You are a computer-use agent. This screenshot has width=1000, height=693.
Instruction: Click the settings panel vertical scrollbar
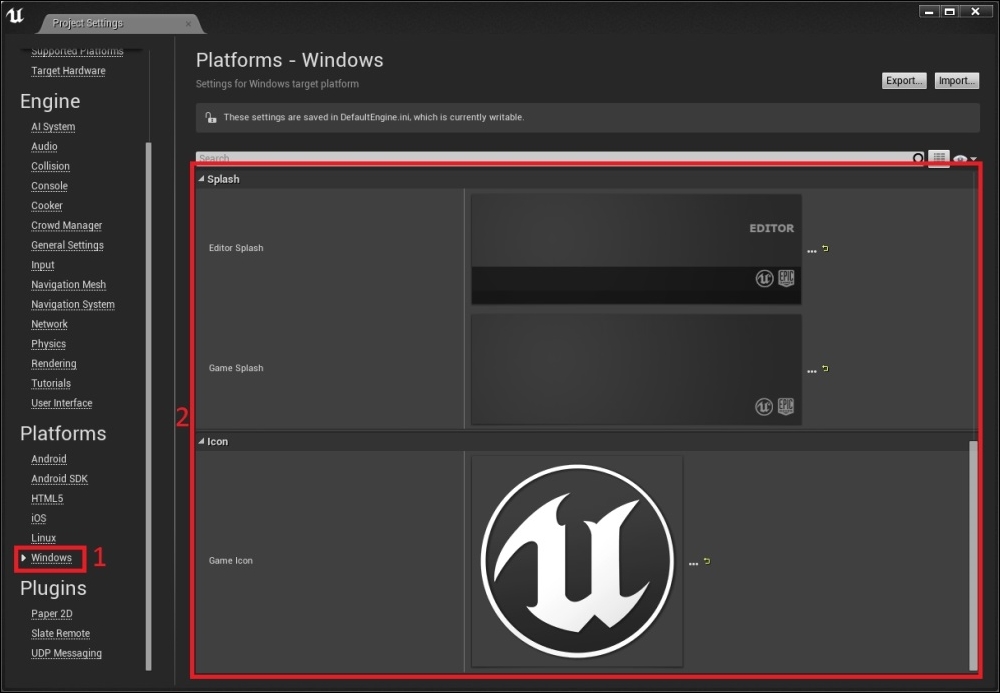click(973, 555)
